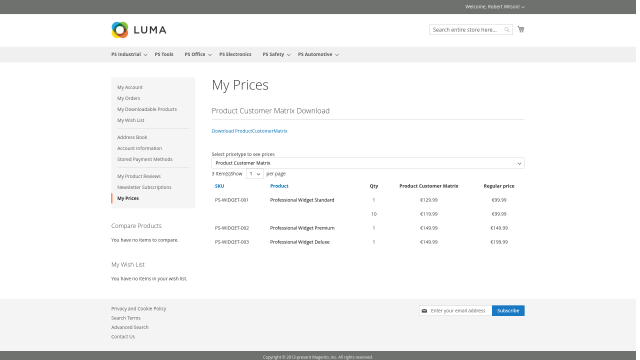Open Advanced Search footer link
This screenshot has width=640, height=360.
pos(130,327)
